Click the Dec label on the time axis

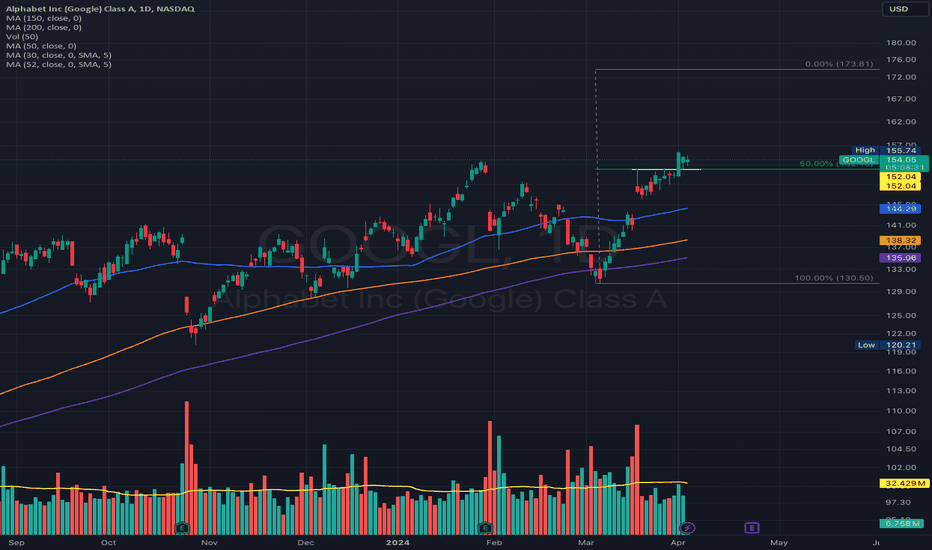[x=306, y=543]
